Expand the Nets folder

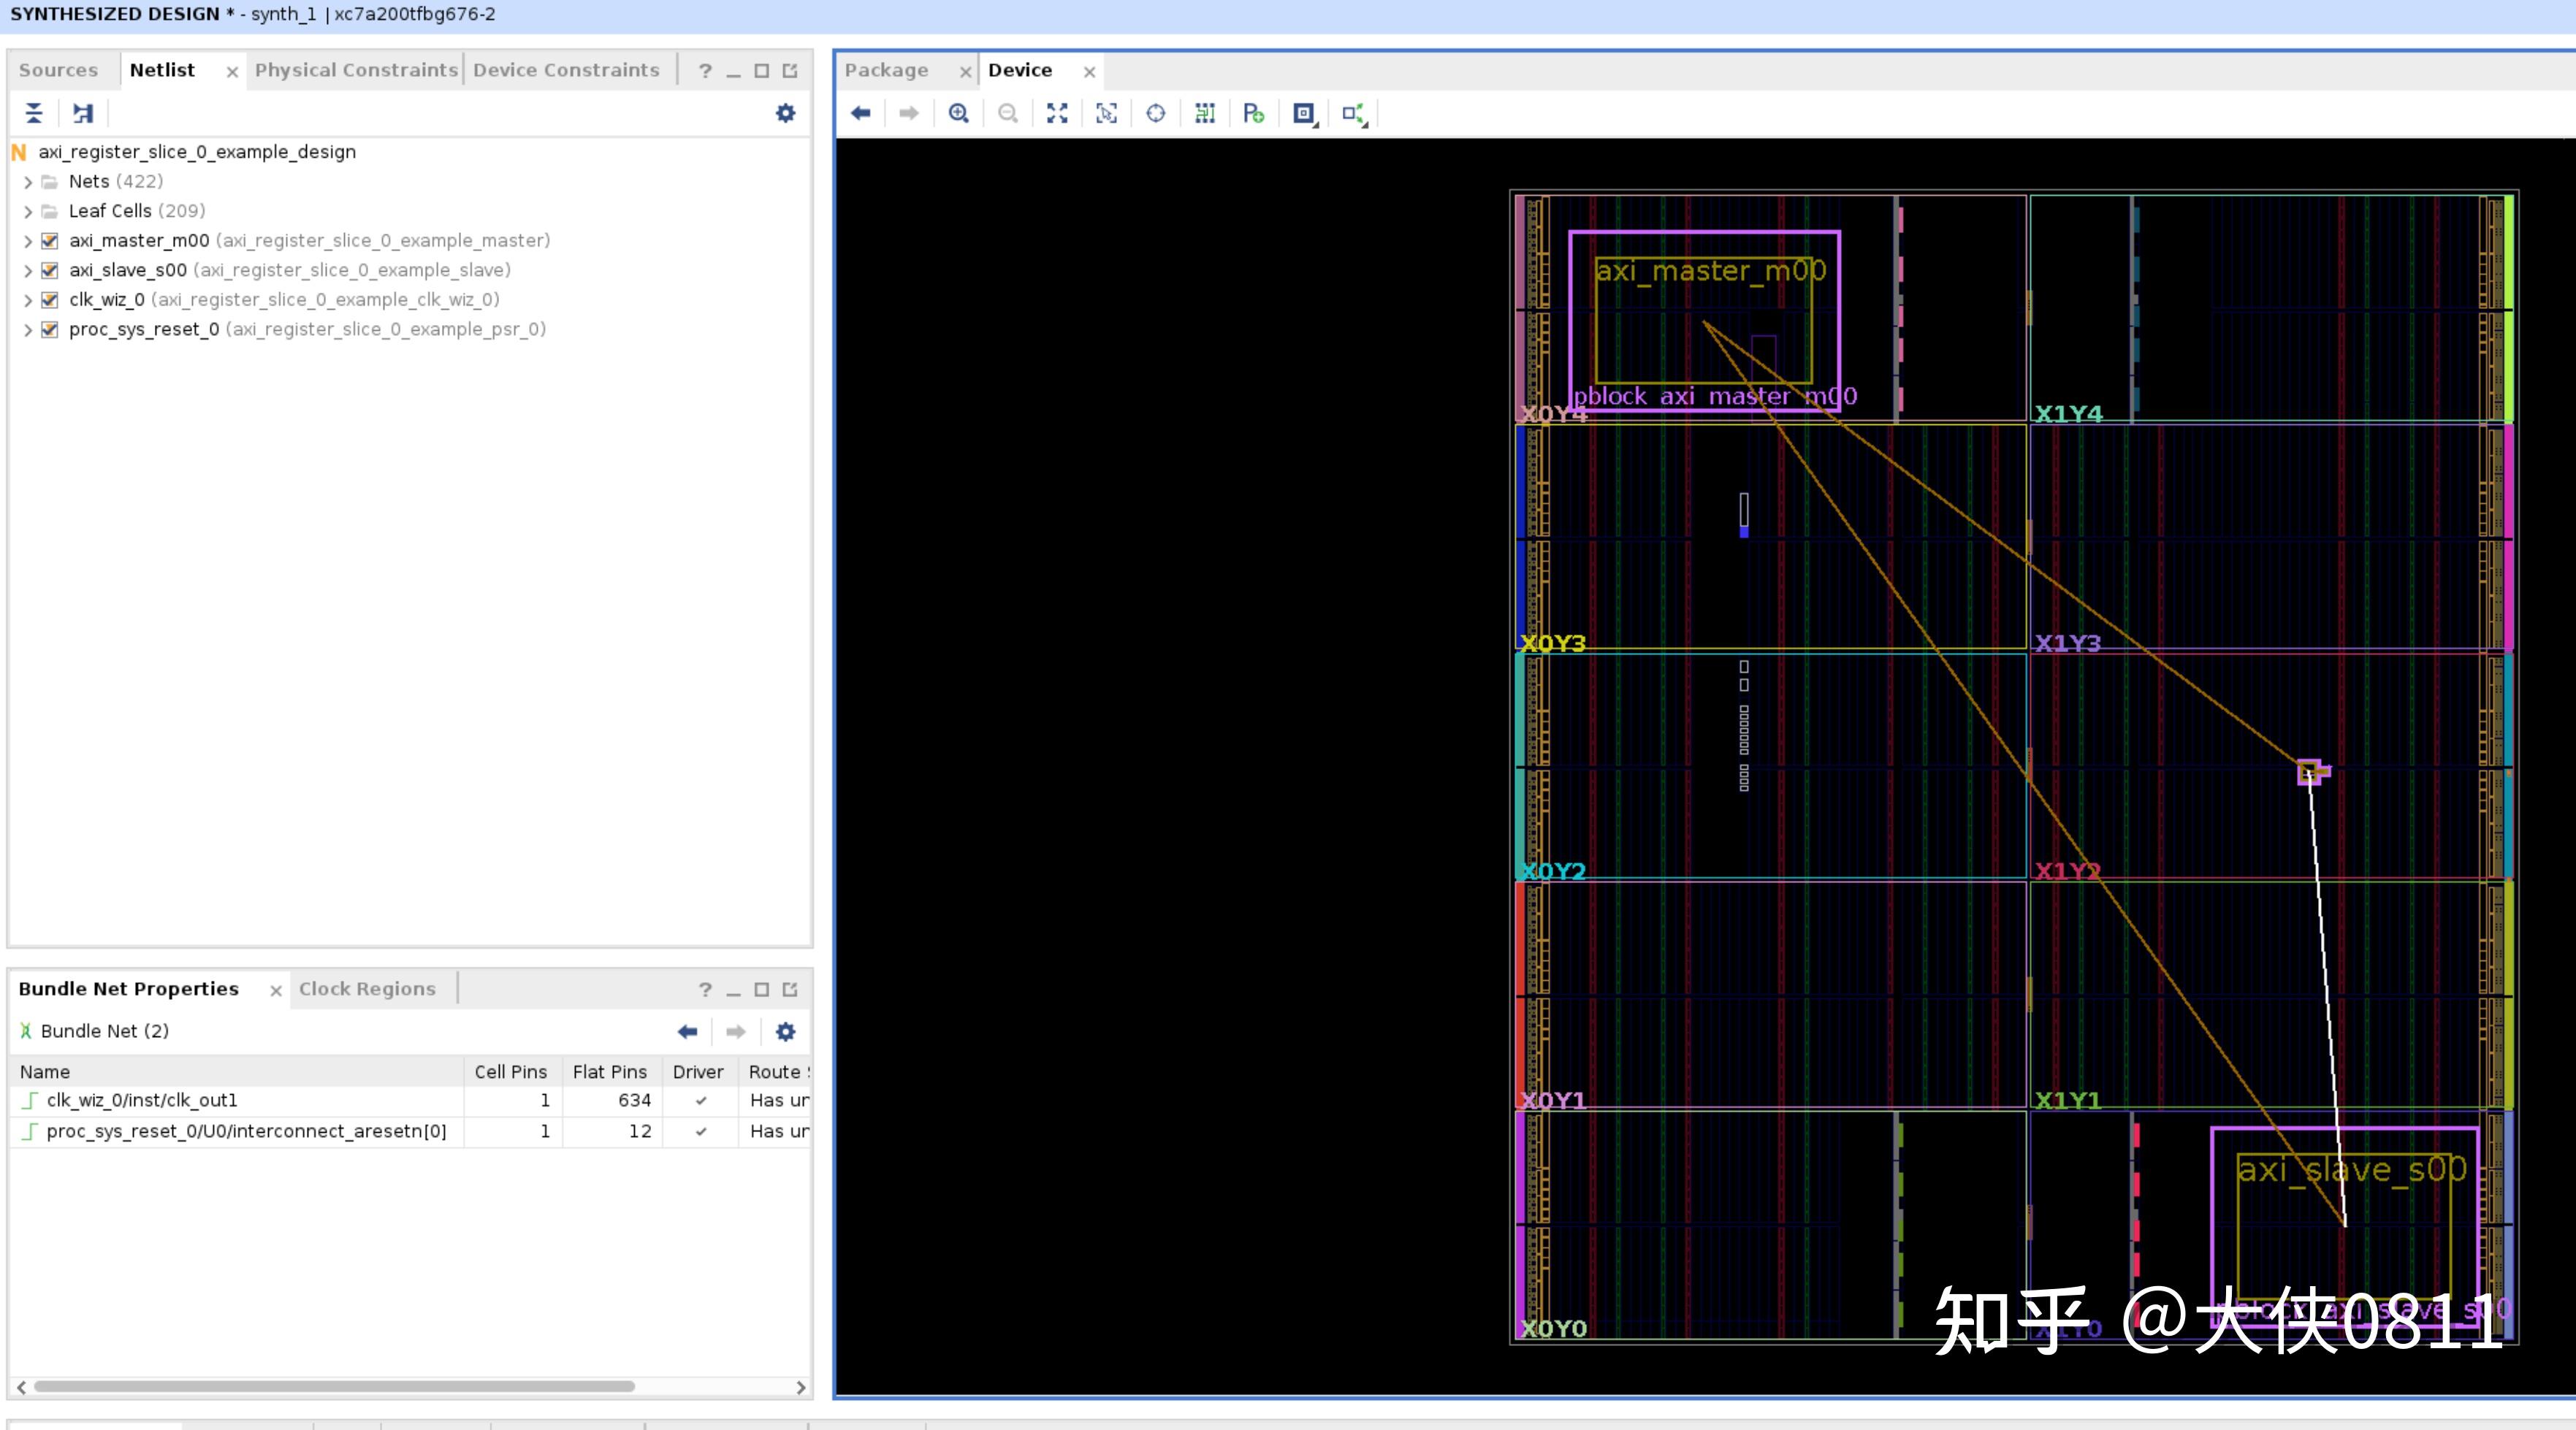point(28,182)
